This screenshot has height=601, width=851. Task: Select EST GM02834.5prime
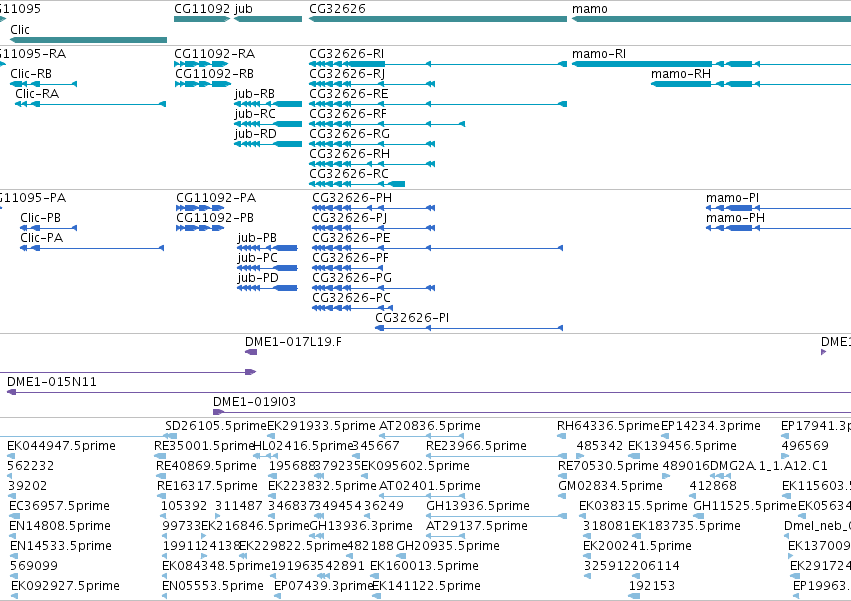coord(562,496)
